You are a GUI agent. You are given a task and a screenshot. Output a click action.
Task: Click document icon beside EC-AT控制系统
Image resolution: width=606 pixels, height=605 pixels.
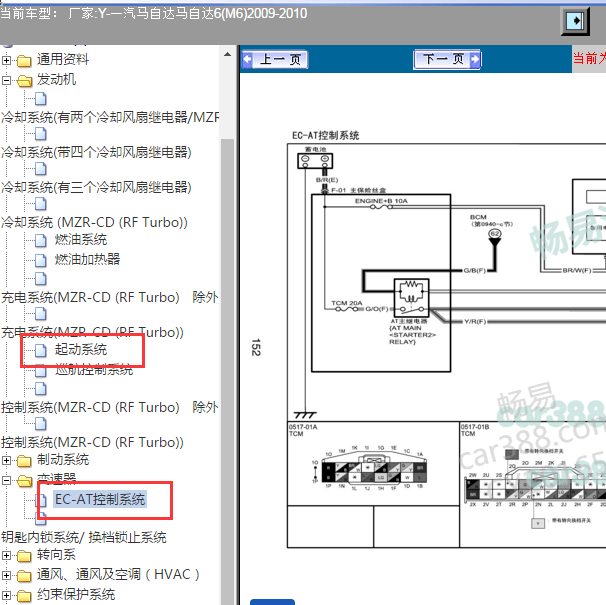[41, 500]
